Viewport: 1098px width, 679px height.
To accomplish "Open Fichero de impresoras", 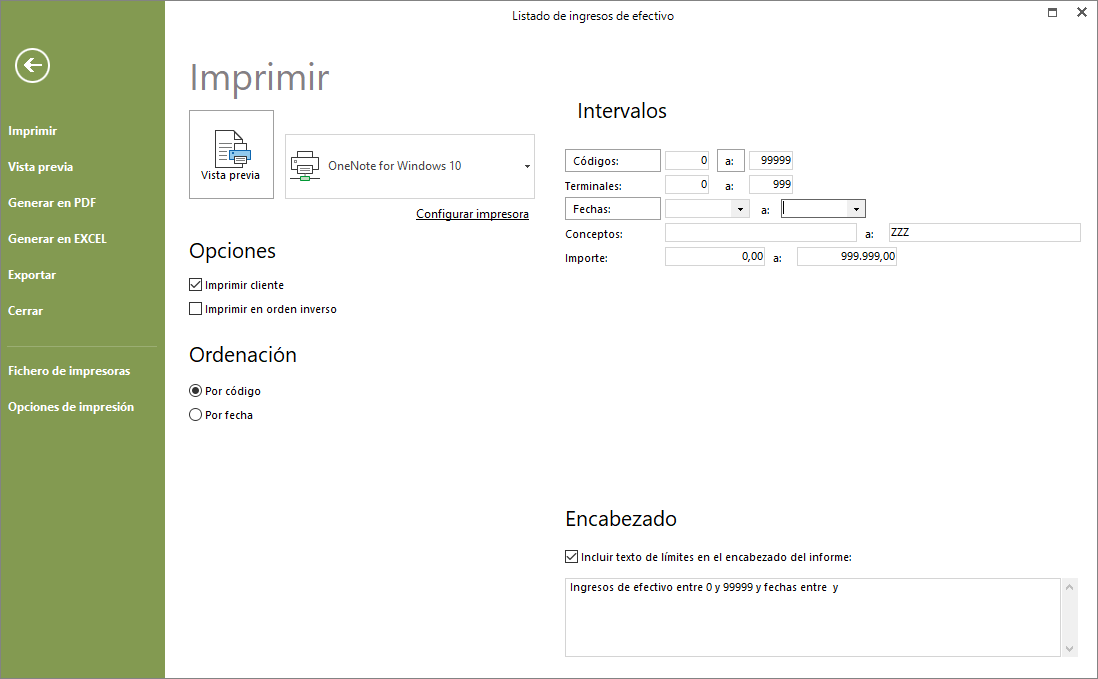I will coord(69,371).
